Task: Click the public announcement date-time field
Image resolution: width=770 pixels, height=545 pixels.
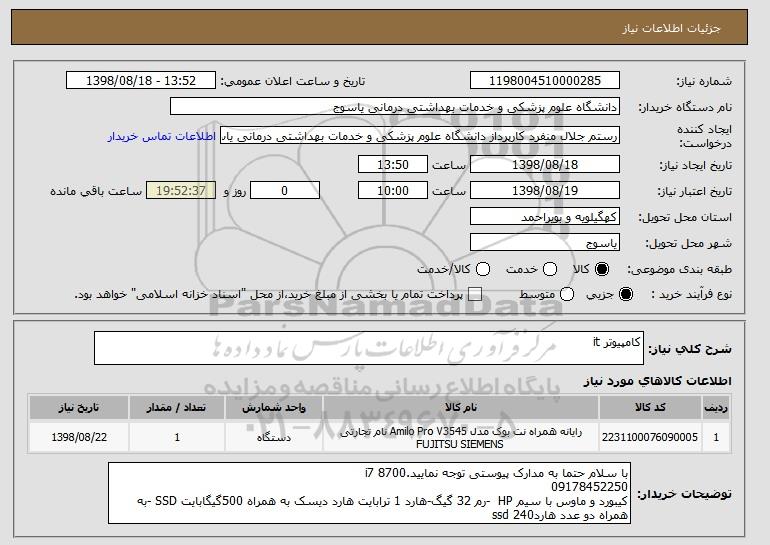Action: (141, 81)
